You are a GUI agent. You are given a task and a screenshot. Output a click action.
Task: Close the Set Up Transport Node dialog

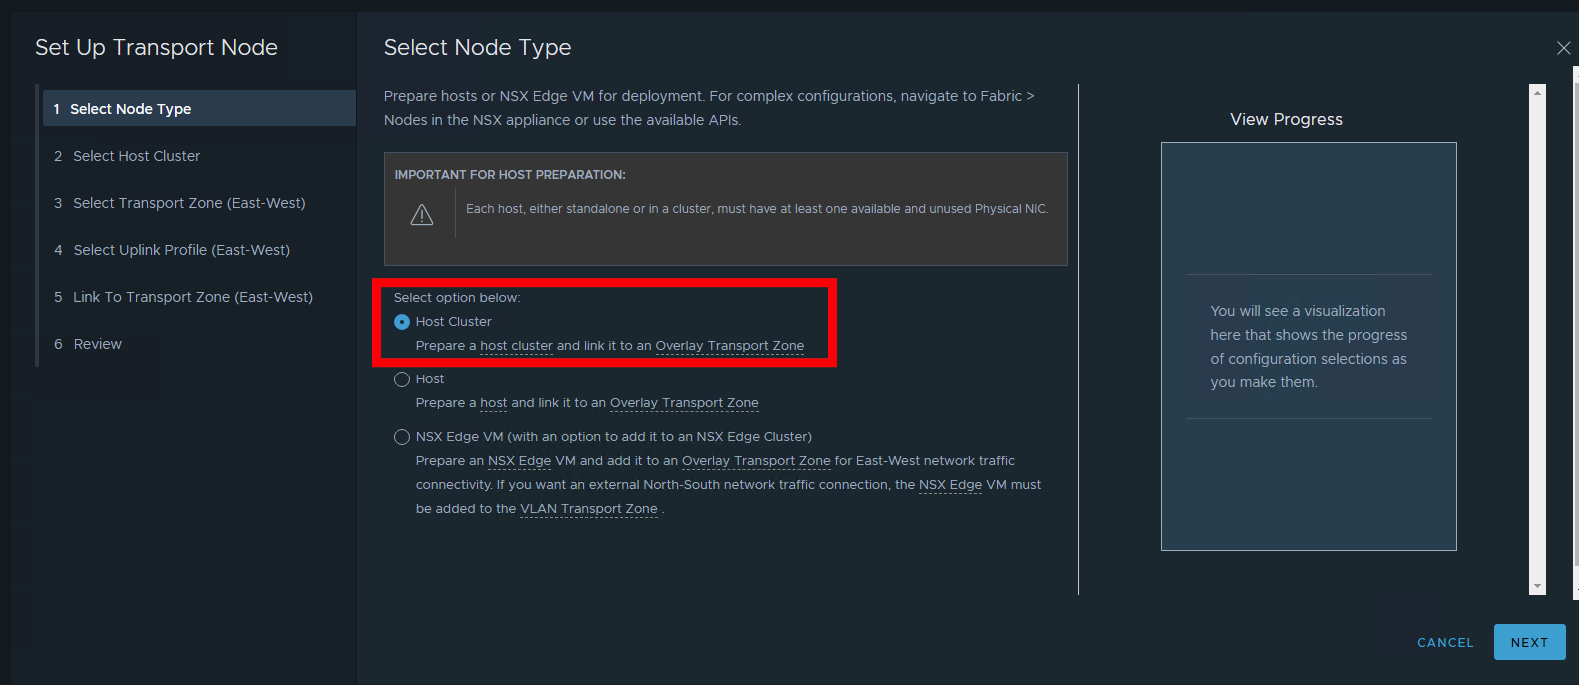[1563, 47]
